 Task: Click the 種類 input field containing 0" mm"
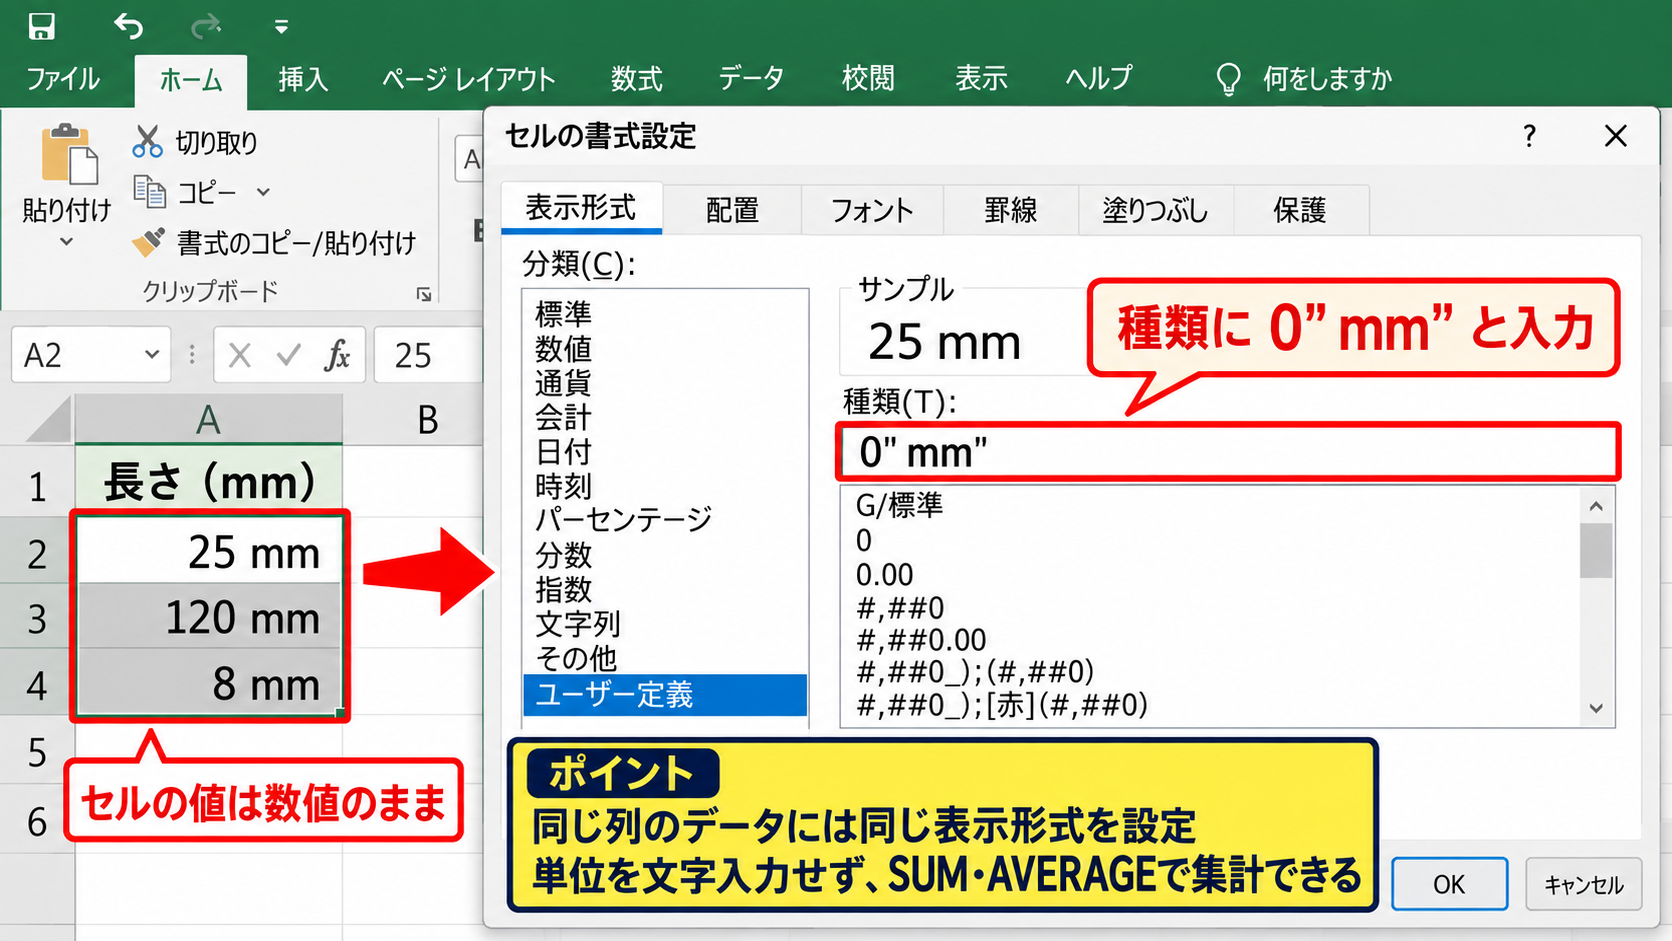click(x=1227, y=452)
